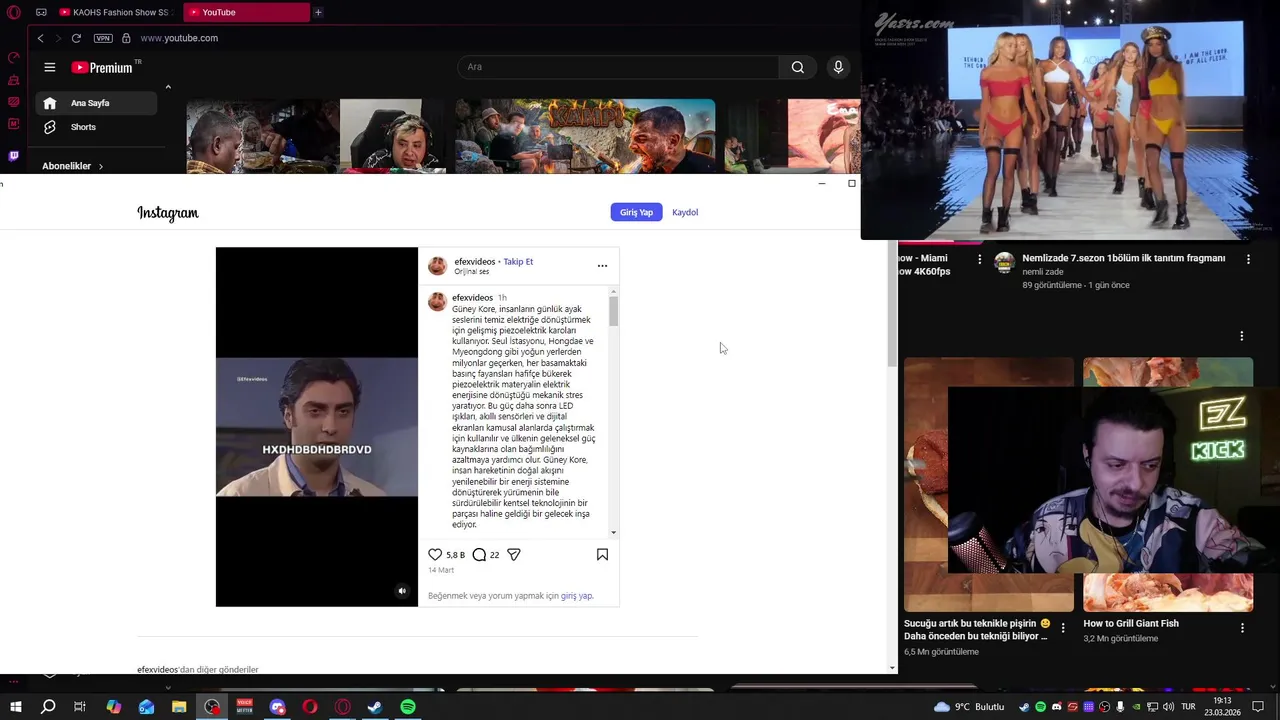Image resolution: width=1280 pixels, height=720 pixels.
Task: Click the Giriş Yap button
Action: click(636, 212)
